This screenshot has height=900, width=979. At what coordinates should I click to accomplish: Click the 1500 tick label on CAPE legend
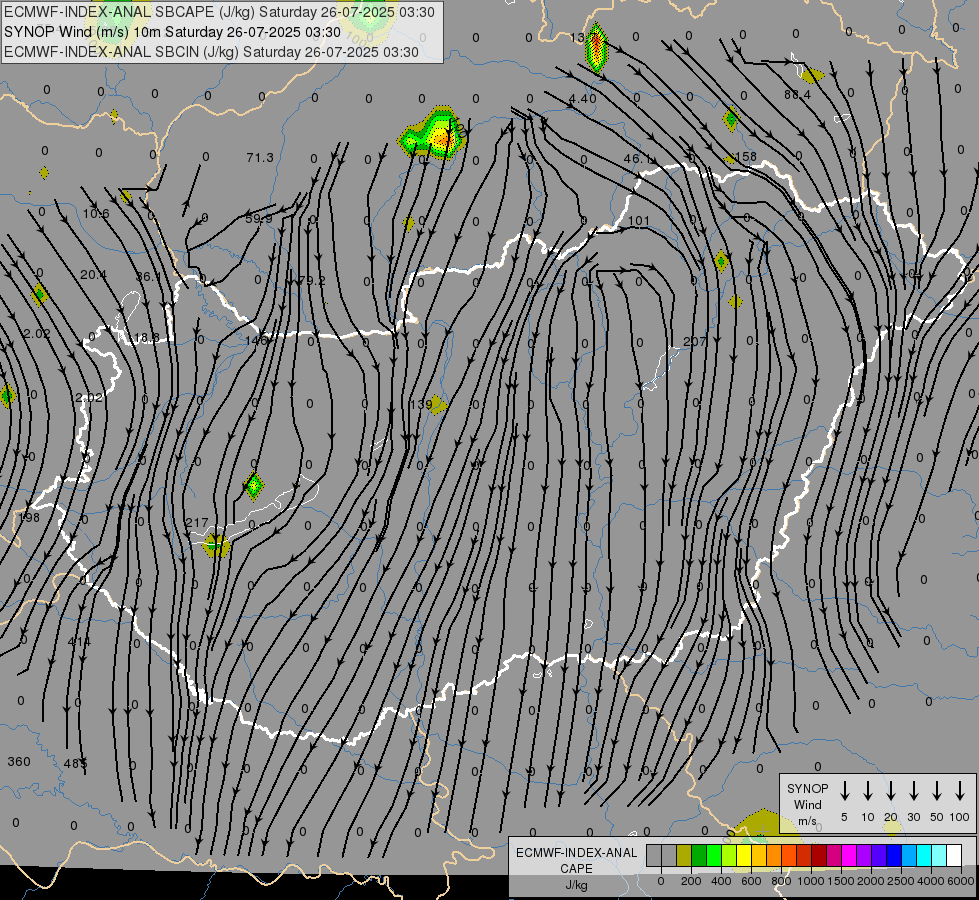840,881
